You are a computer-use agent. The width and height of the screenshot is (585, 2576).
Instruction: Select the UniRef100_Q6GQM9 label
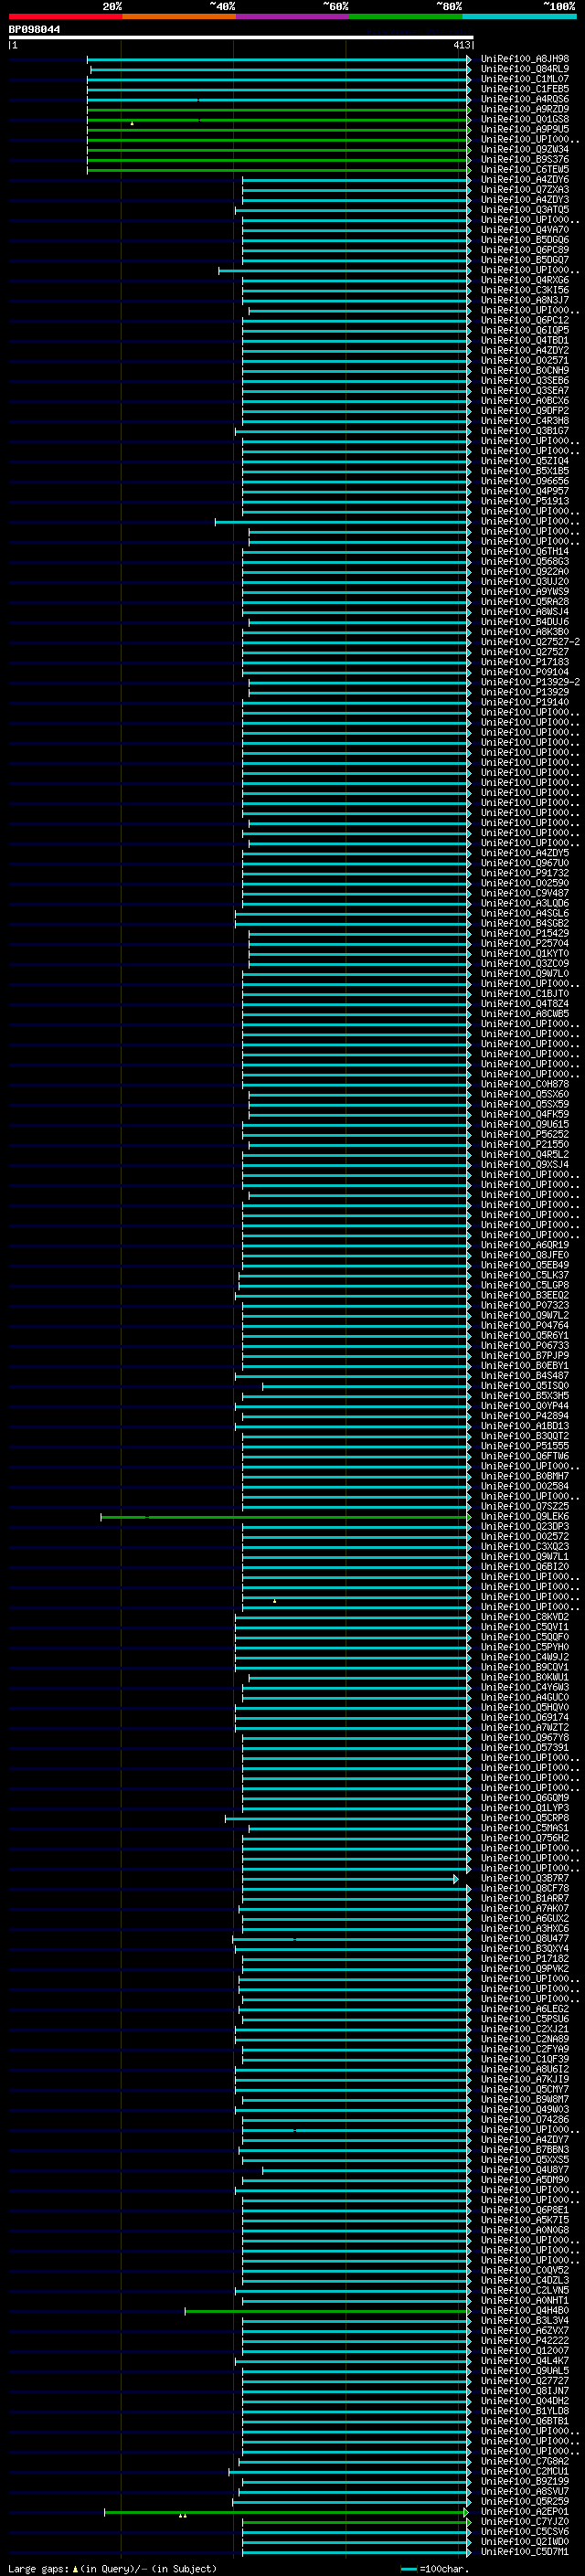click(524, 1798)
